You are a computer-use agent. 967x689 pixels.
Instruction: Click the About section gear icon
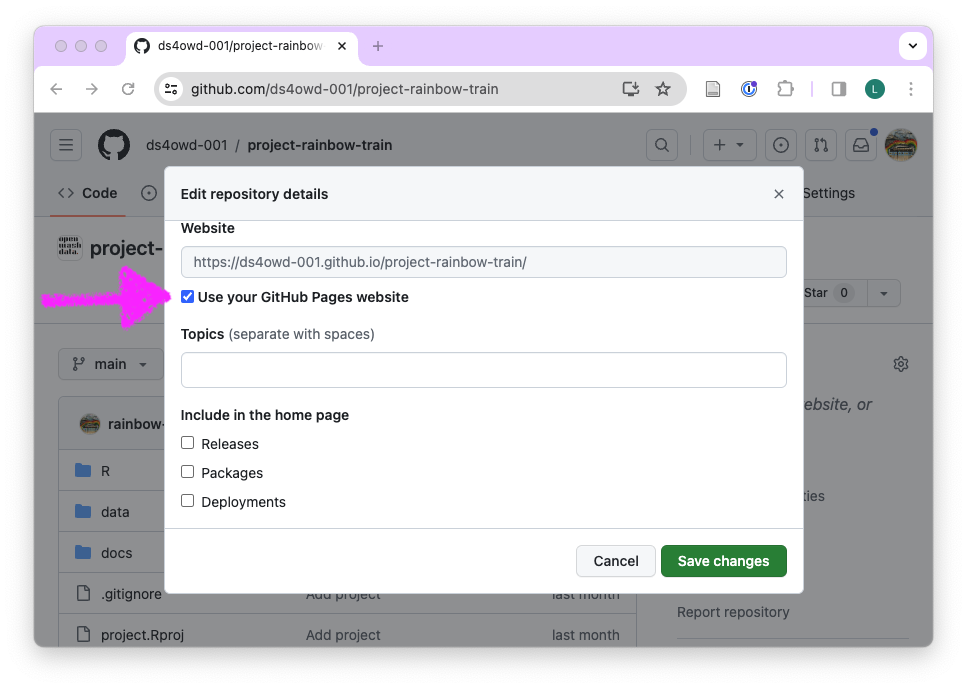pos(900,364)
